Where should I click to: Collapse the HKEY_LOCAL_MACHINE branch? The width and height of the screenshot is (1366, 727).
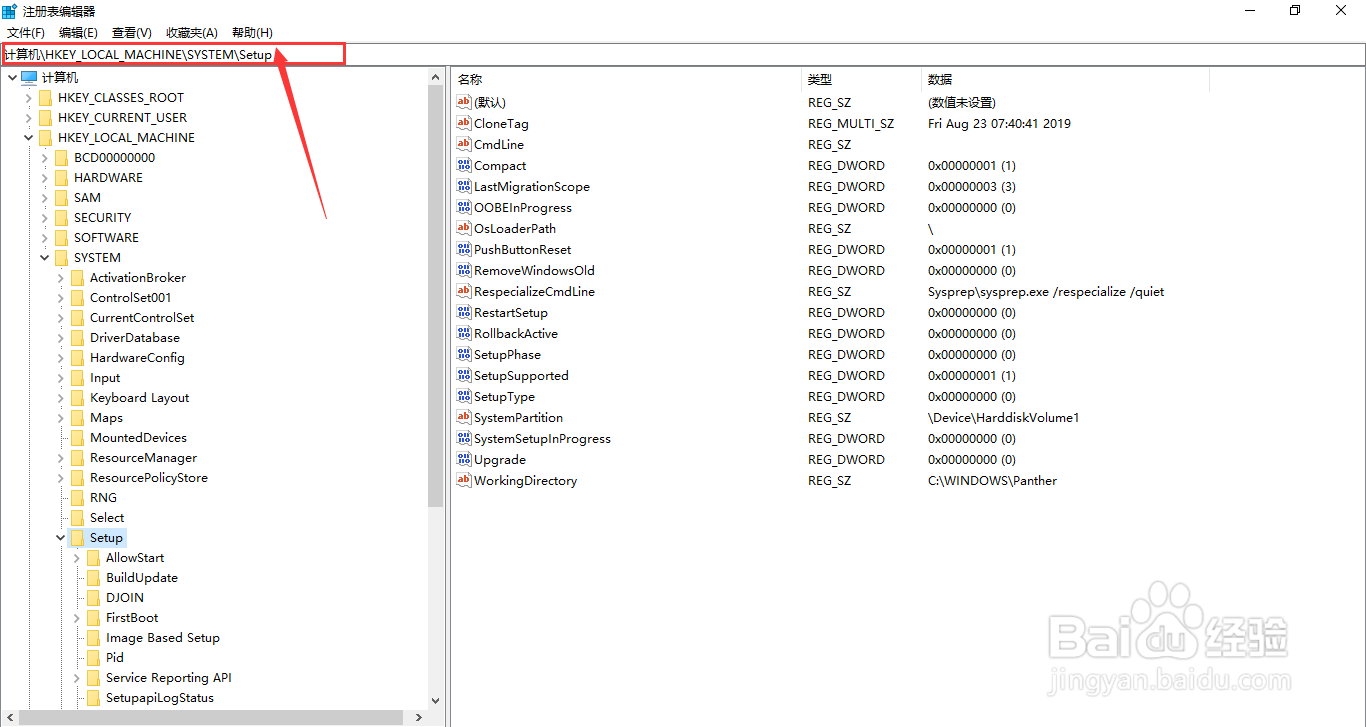click(x=28, y=137)
